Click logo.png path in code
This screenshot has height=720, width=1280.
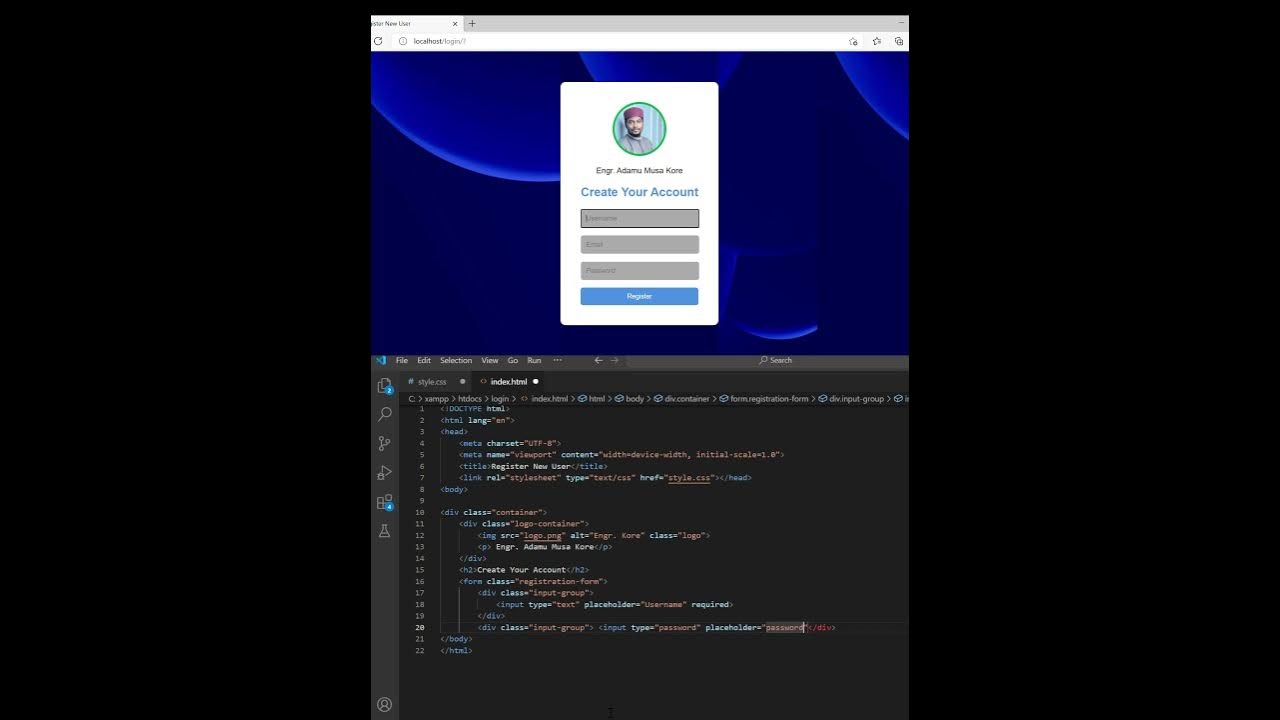click(545, 535)
